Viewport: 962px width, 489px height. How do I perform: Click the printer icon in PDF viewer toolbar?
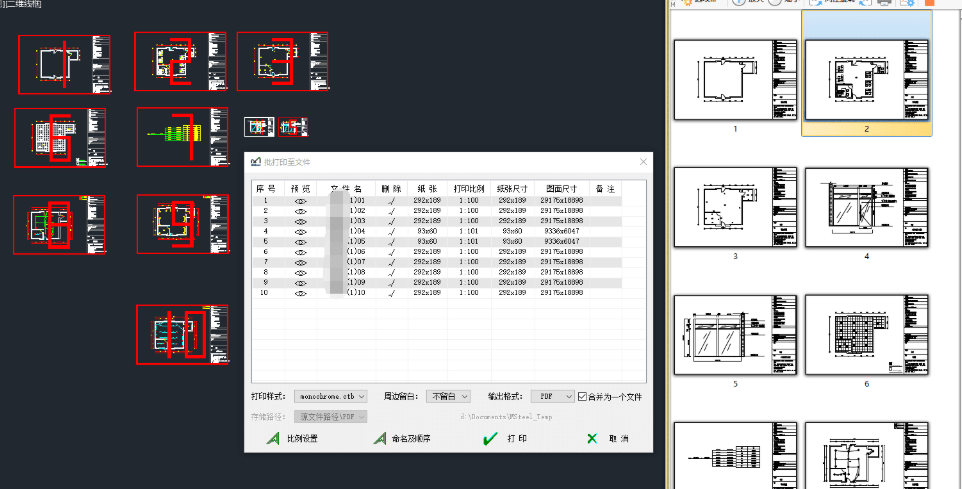(x=884, y=2)
